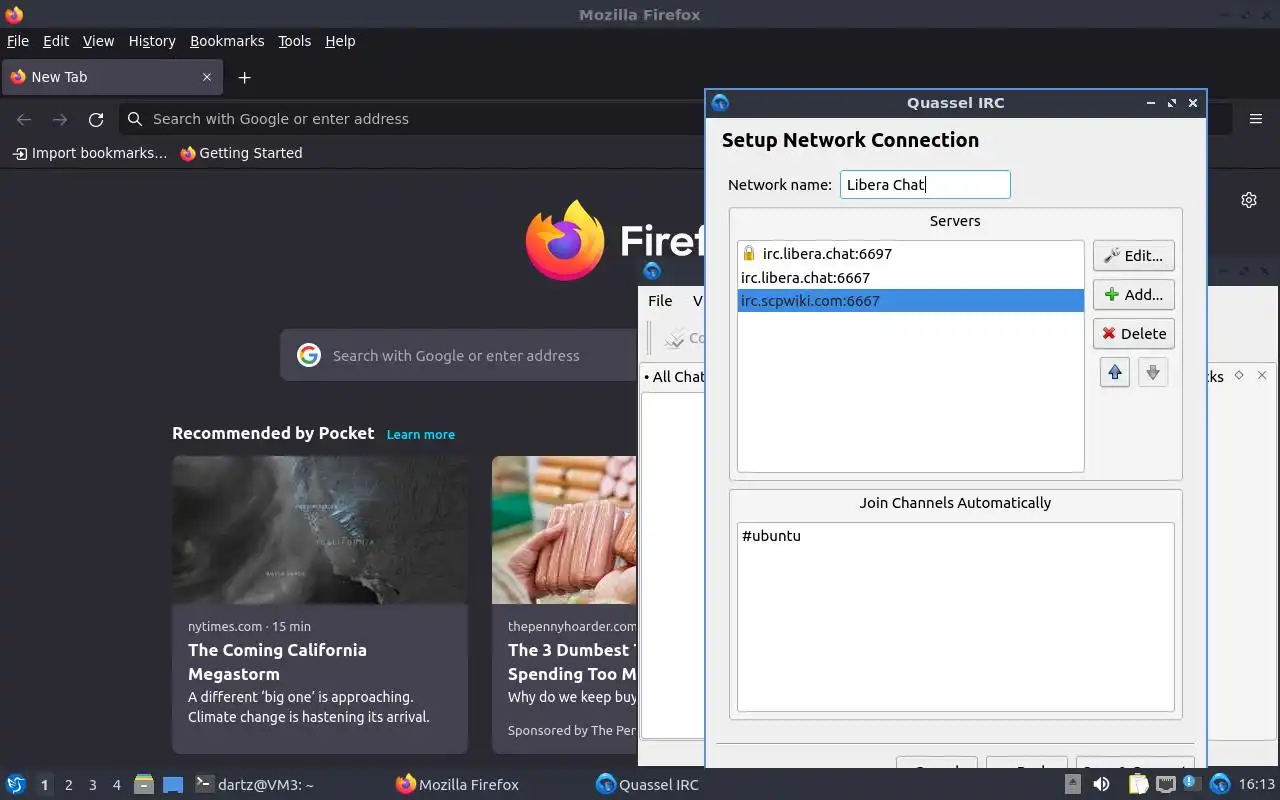This screenshot has height=800, width=1280.
Task: Delete the selected server
Action: 1133,334
